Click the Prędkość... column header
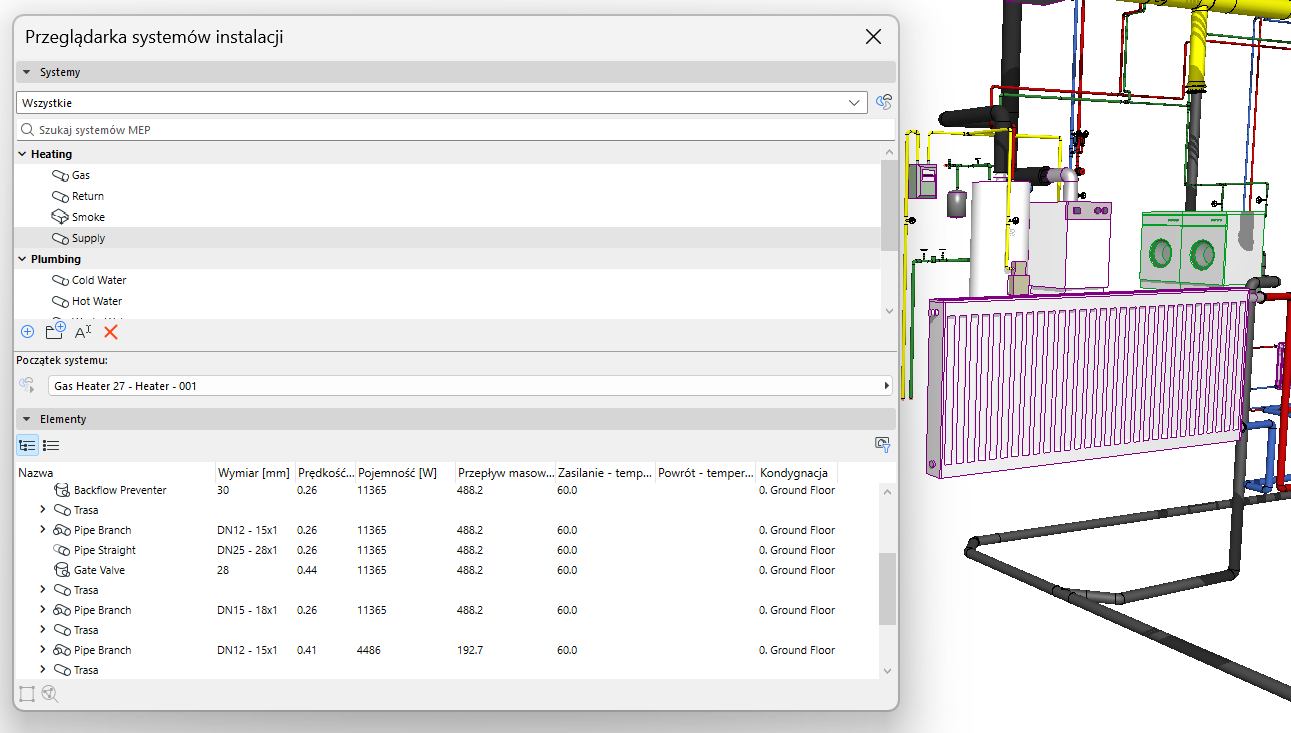Viewport: 1291px width, 733px height. pos(324,472)
